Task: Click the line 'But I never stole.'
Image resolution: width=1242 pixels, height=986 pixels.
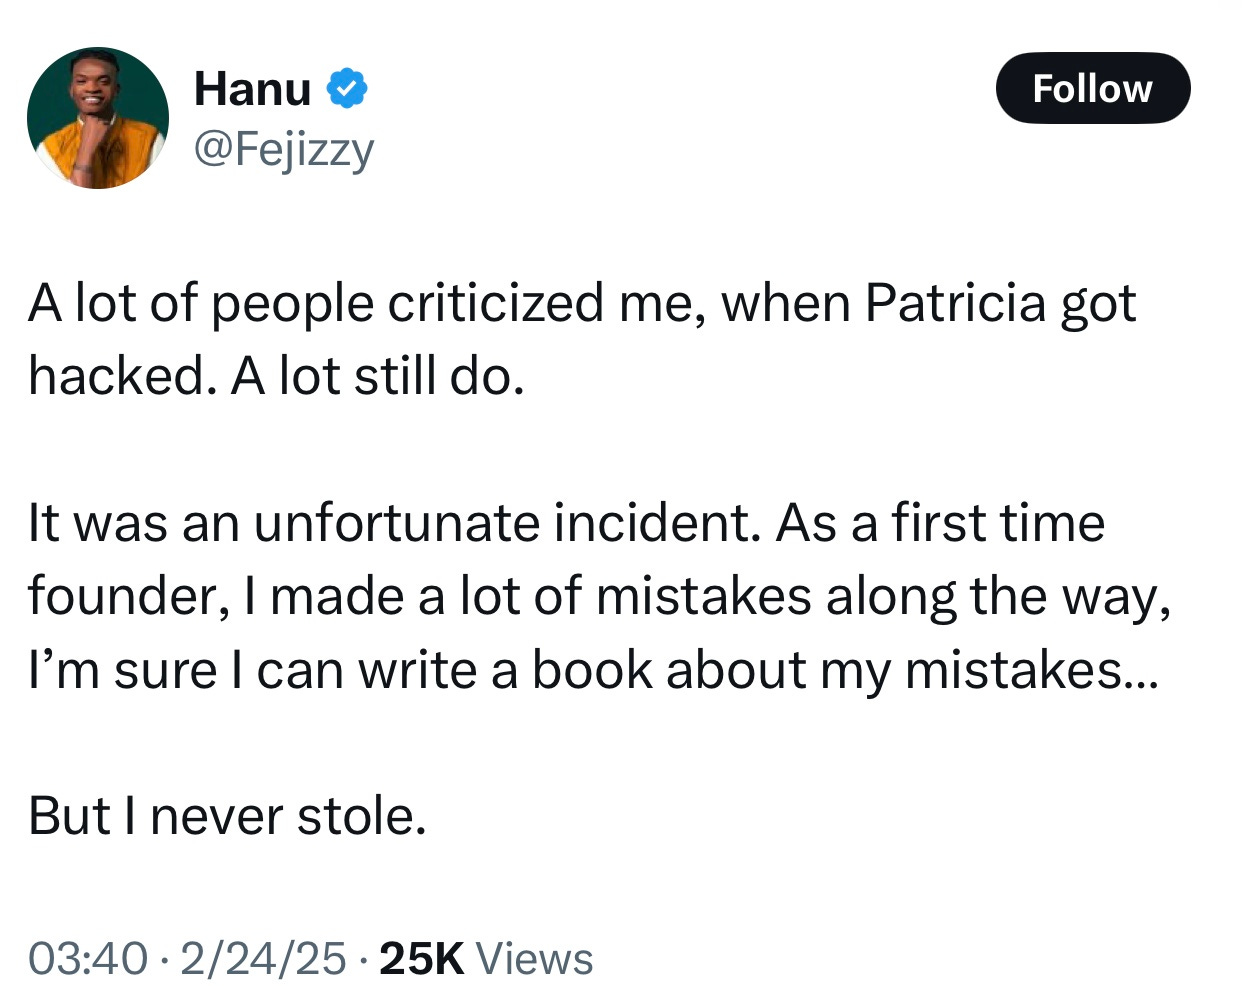Action: tap(228, 816)
